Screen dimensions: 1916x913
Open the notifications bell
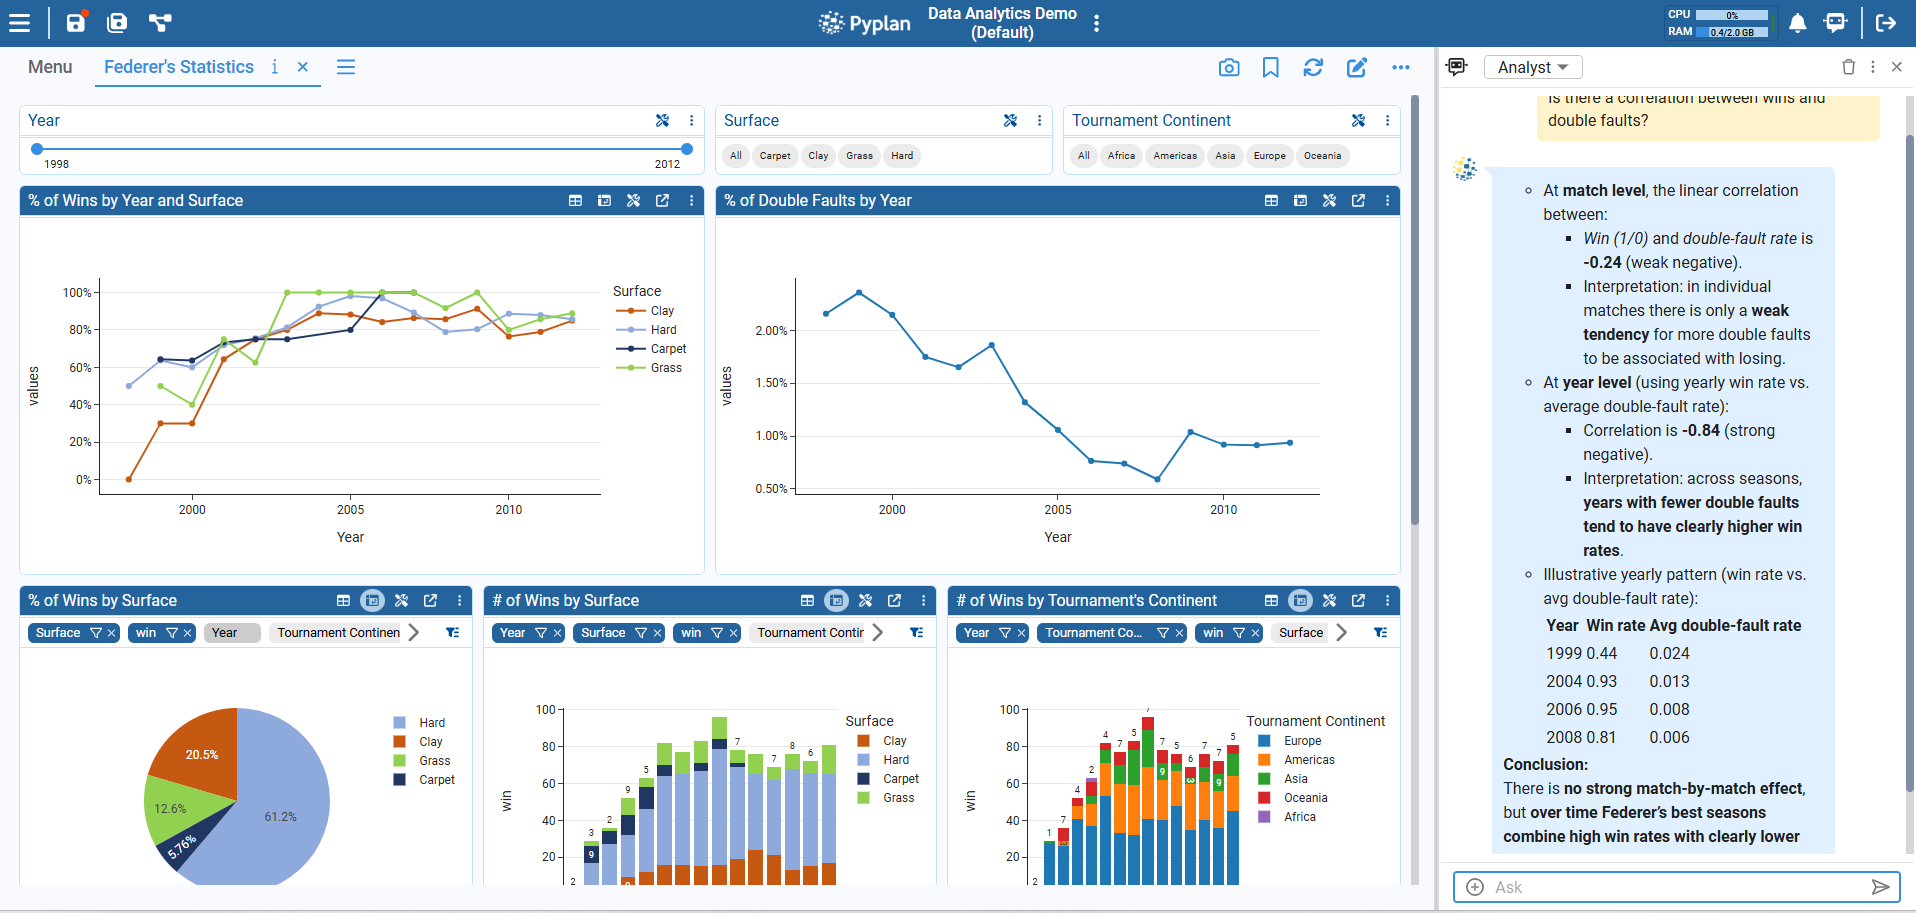coord(1797,23)
